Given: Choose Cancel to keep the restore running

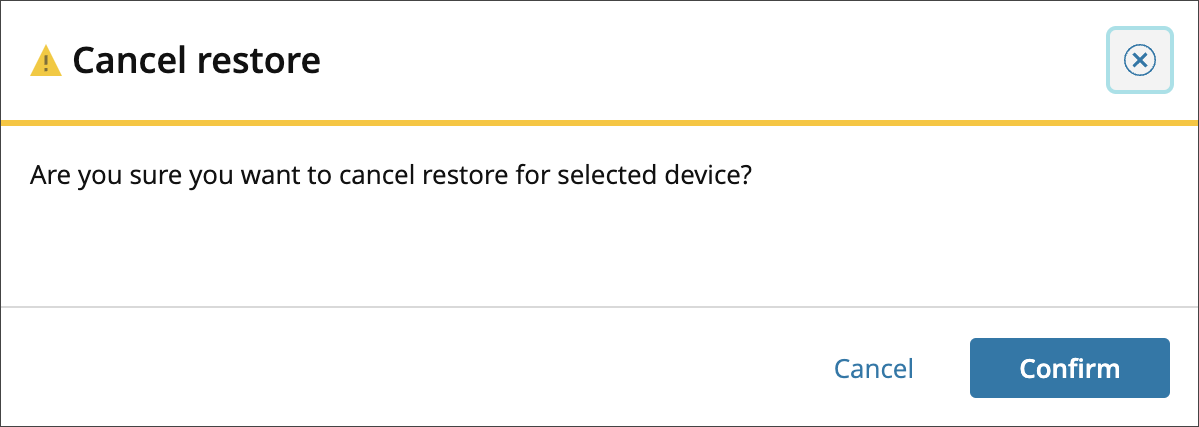Looking at the screenshot, I should coord(873,368).
